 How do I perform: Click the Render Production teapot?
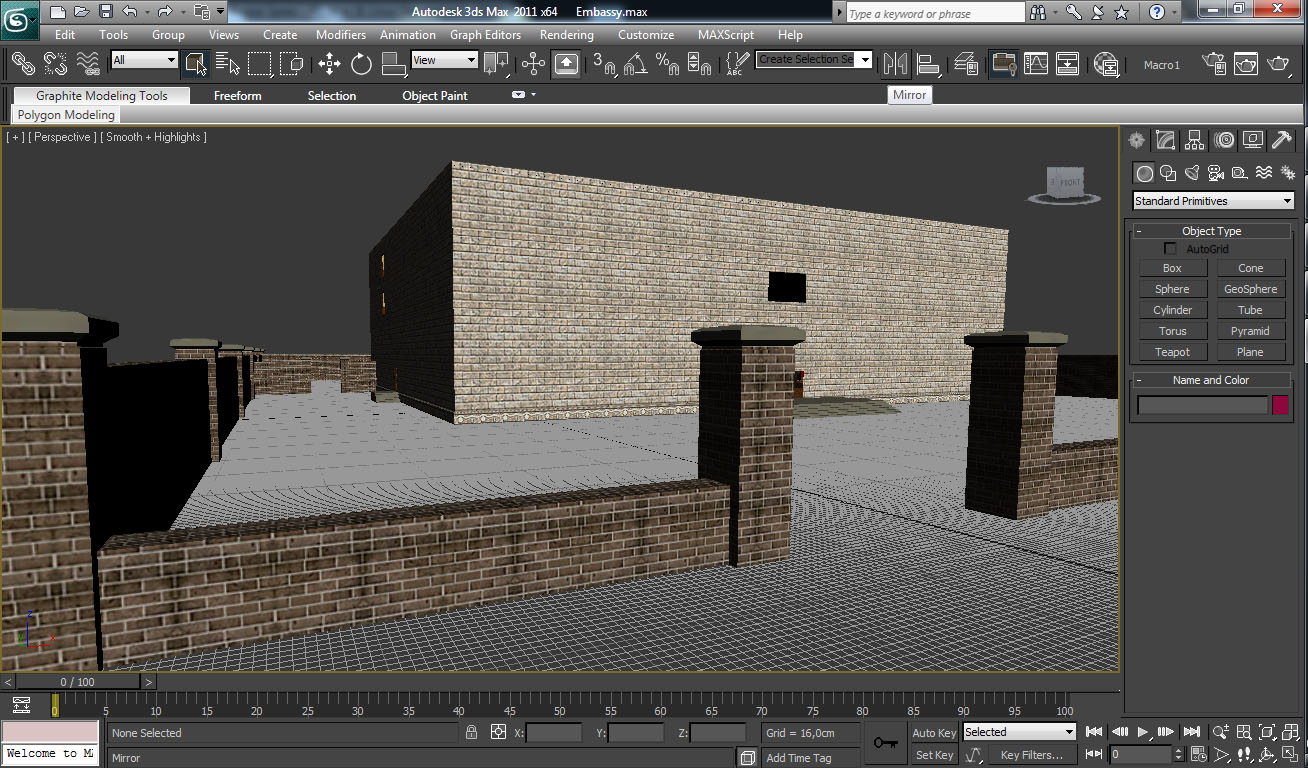coord(1279,64)
